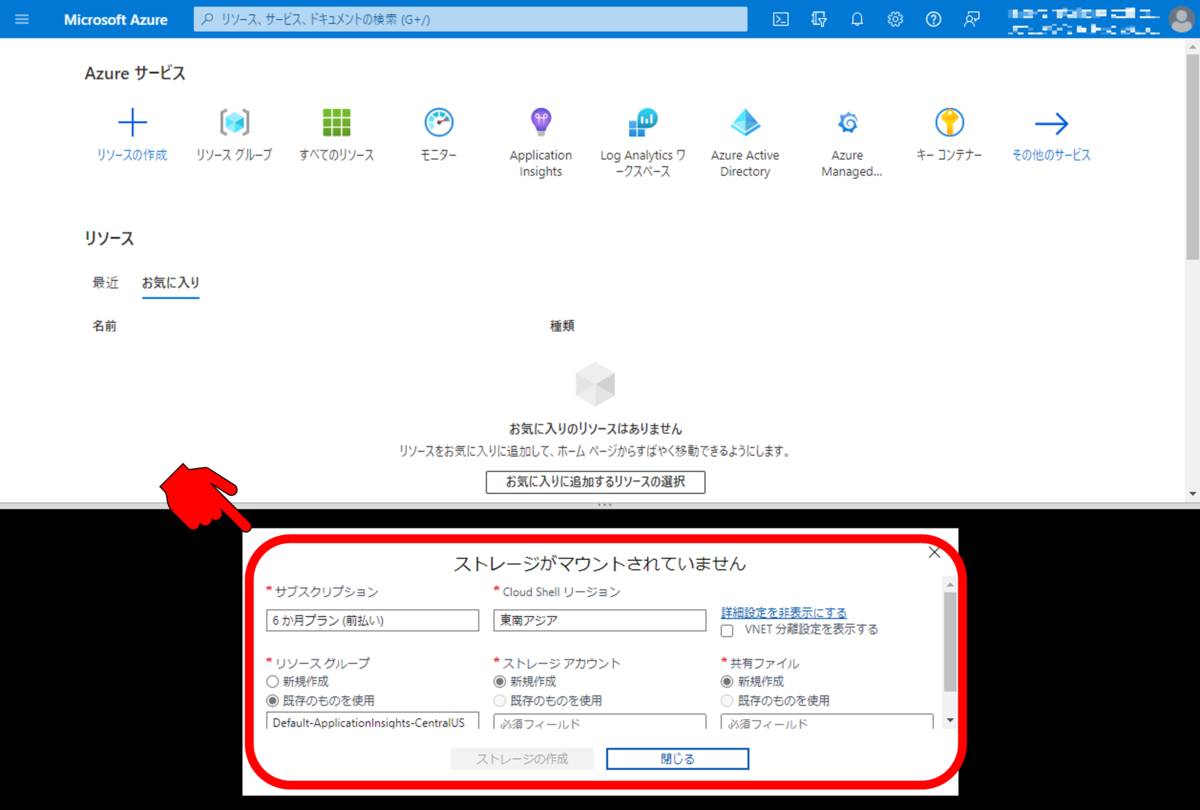Screen dimensions: 1200x810
Task: Click the search resources input field
Action: pyautogui.click(x=470, y=18)
